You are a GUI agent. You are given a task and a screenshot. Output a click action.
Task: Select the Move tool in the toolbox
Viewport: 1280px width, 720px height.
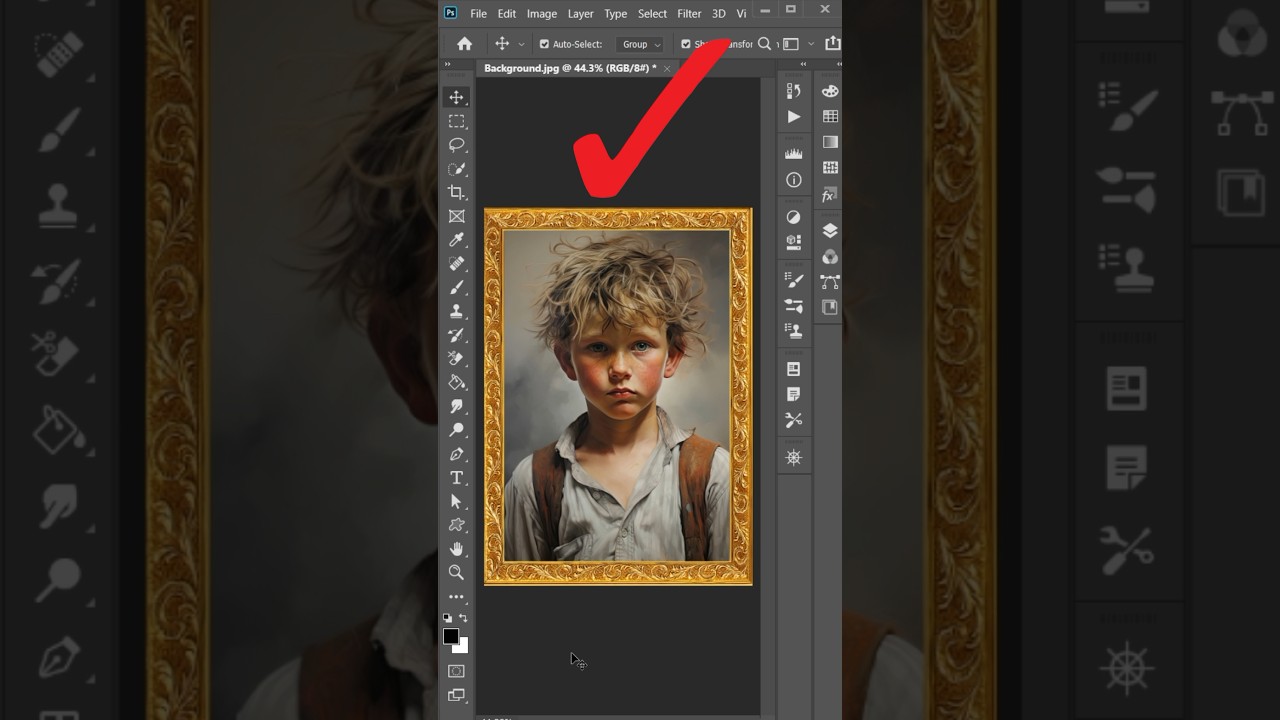coord(456,97)
